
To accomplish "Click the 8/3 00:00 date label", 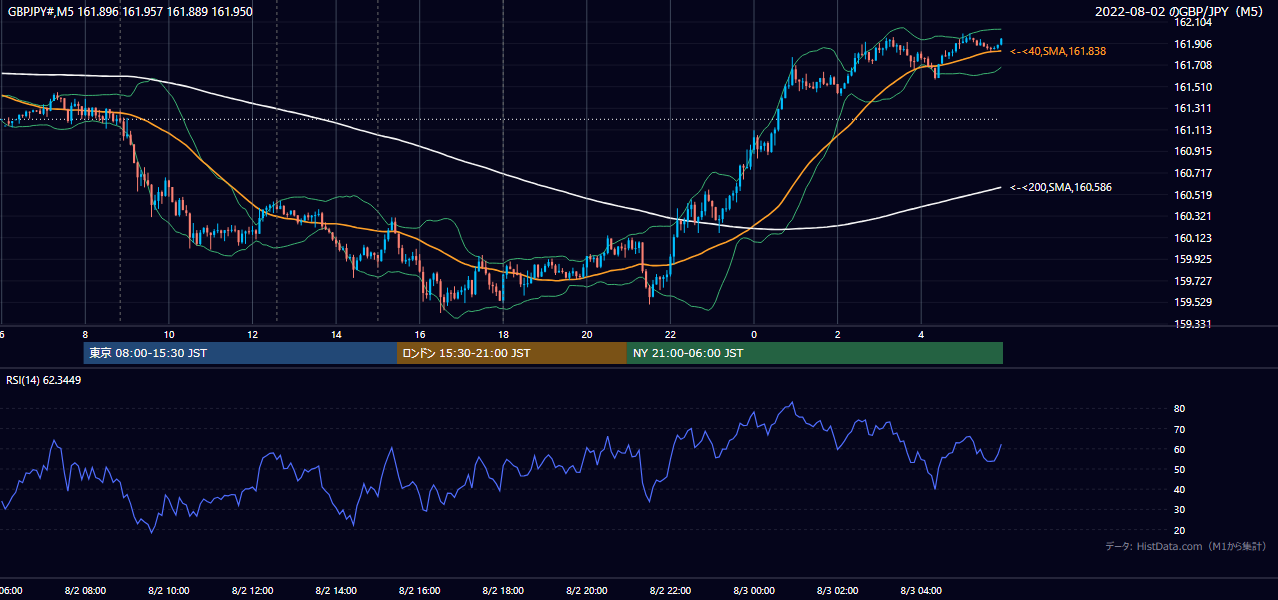I will (754, 591).
